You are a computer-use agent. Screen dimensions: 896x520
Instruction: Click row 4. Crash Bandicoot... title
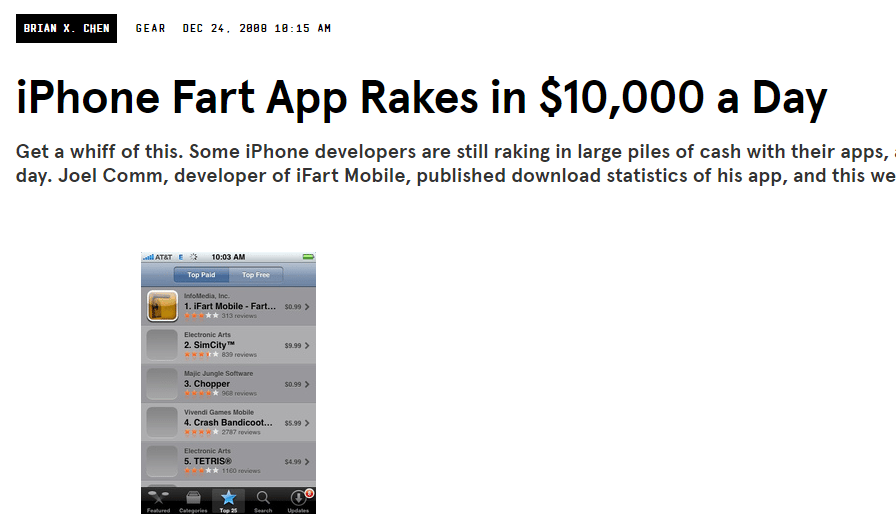[x=228, y=423]
